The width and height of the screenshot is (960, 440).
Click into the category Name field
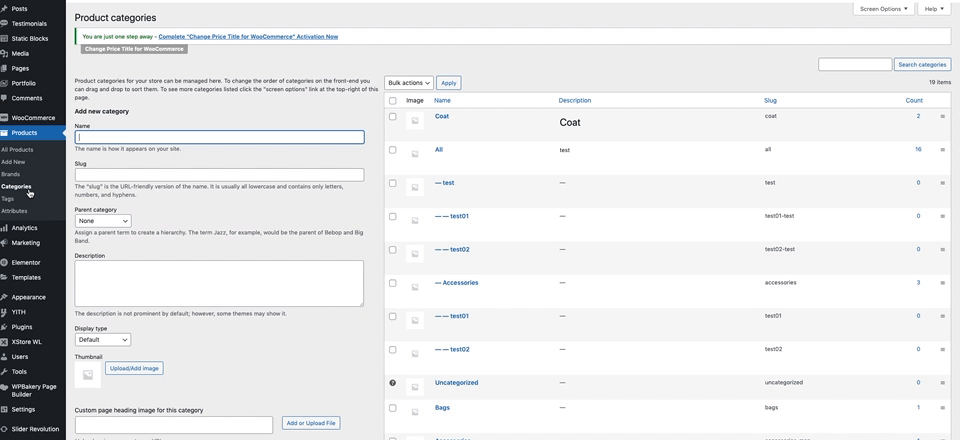coord(219,137)
